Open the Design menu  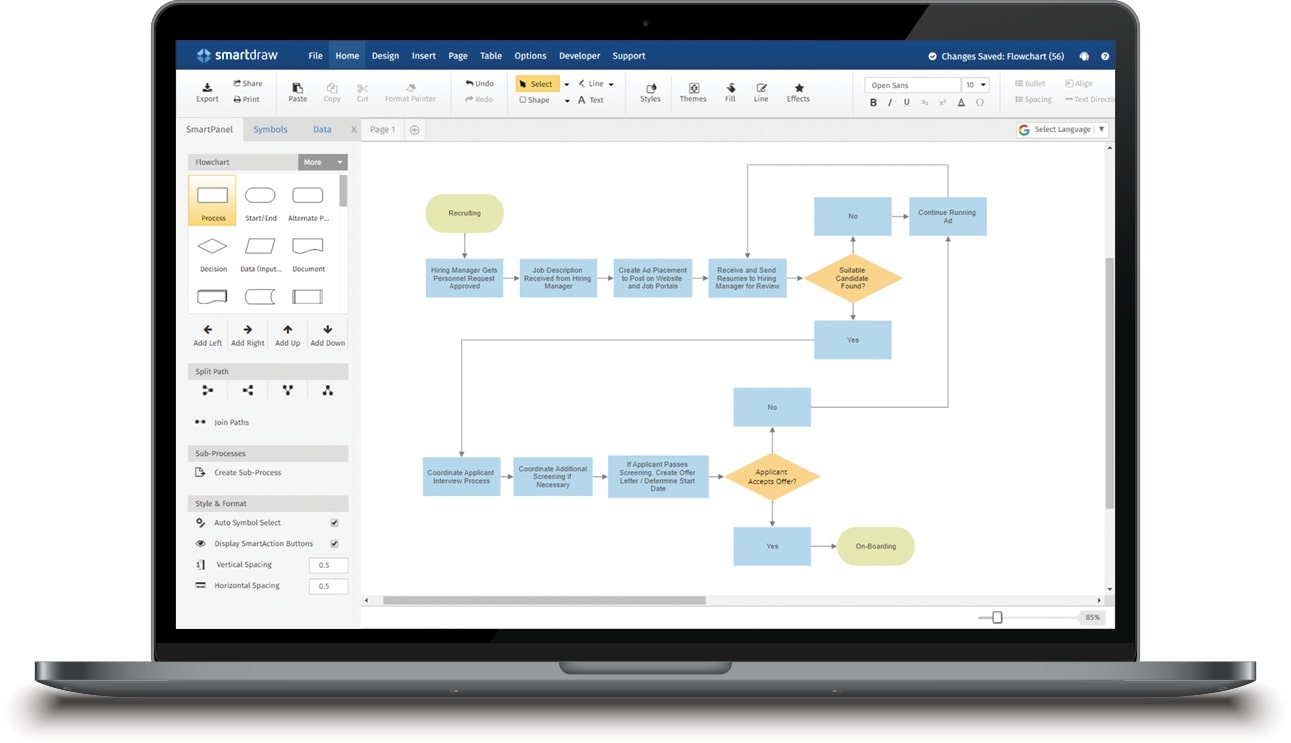coord(385,55)
